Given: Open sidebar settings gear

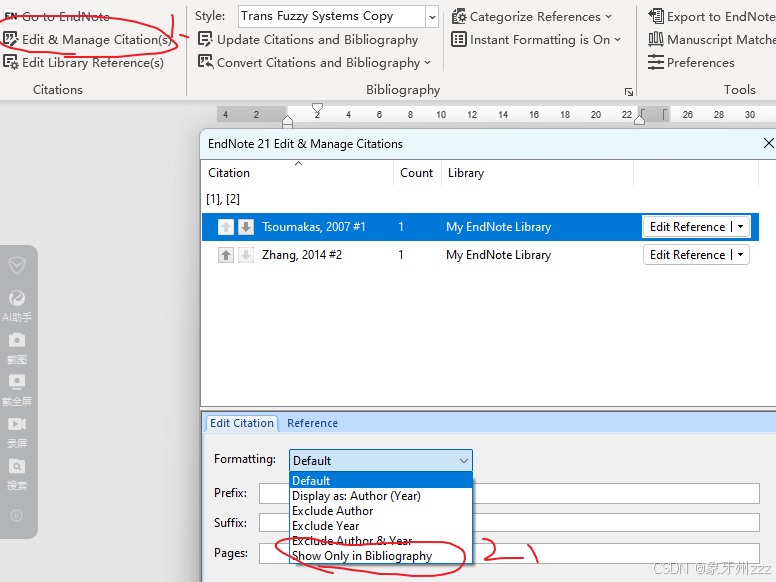Looking at the screenshot, I should click(x=16, y=516).
